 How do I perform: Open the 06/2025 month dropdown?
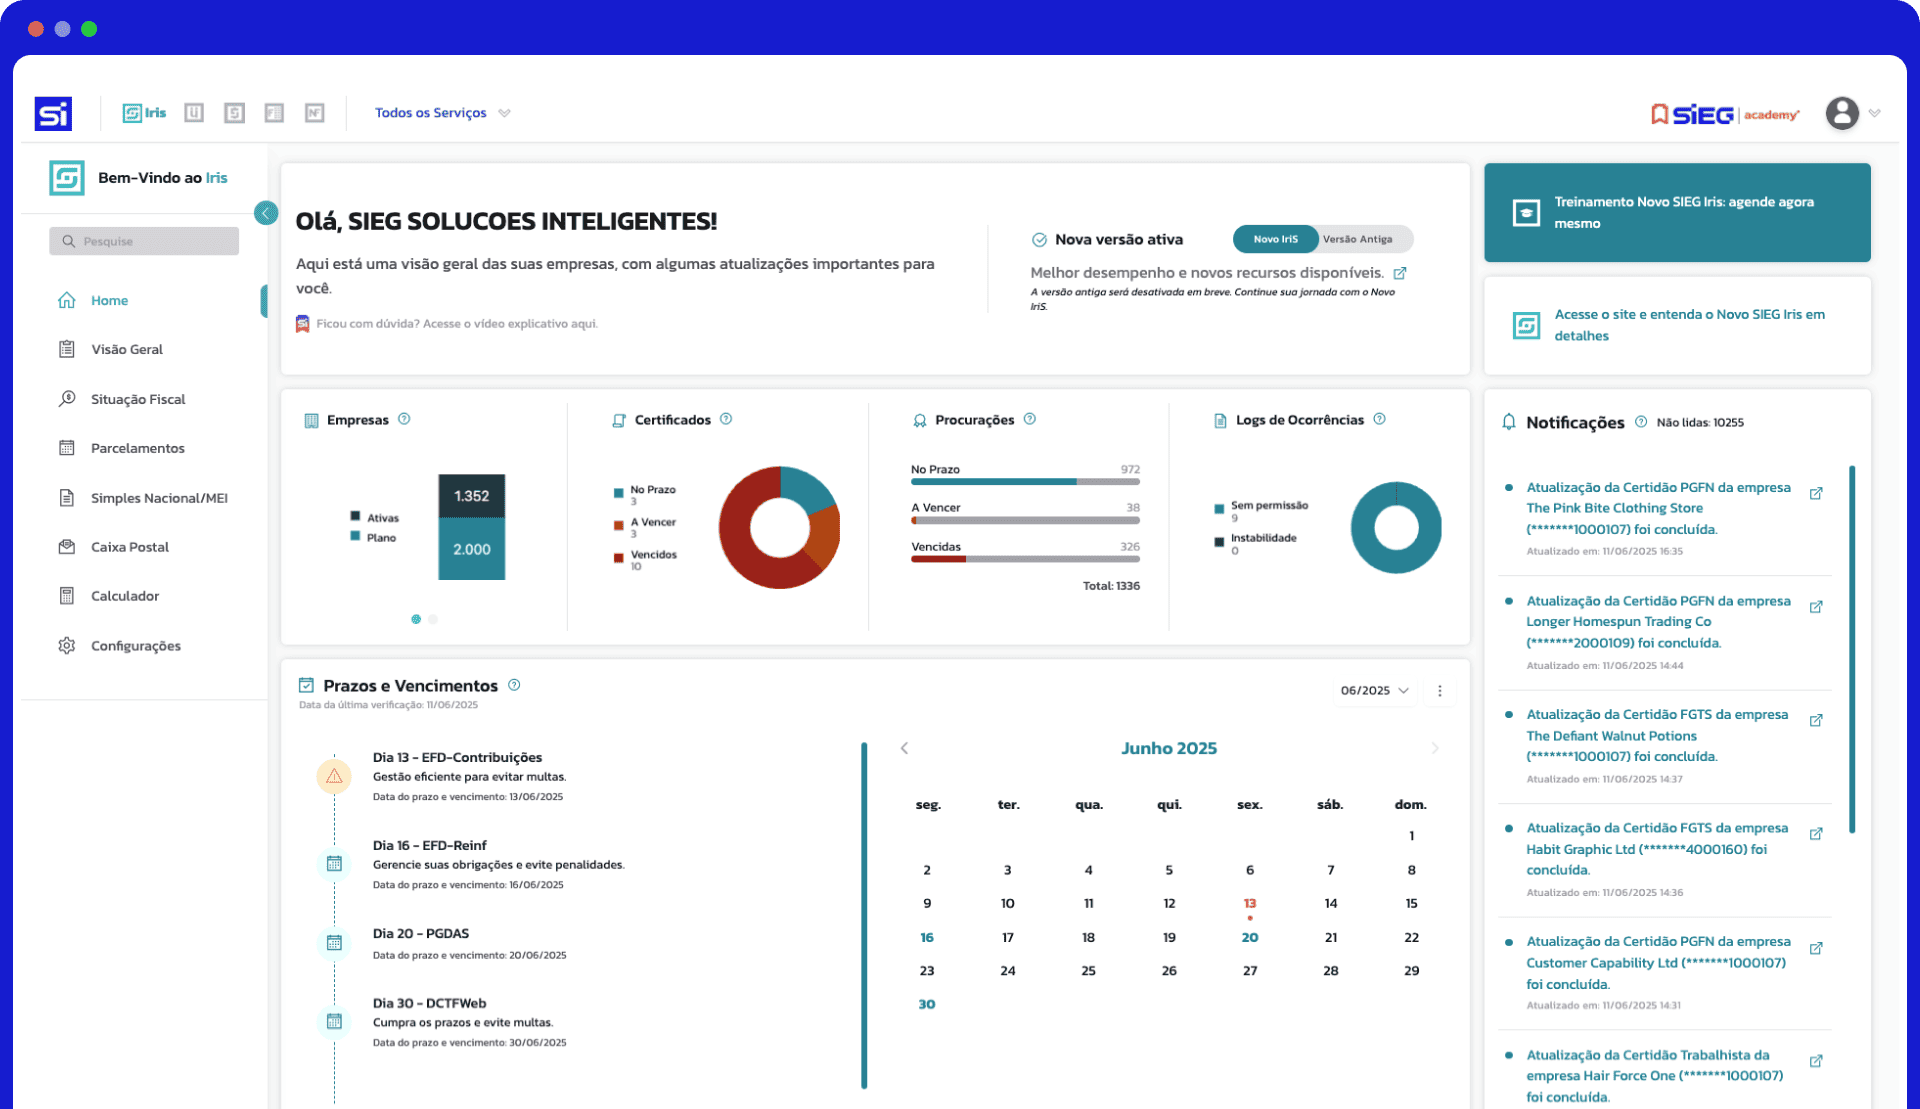coord(1374,691)
